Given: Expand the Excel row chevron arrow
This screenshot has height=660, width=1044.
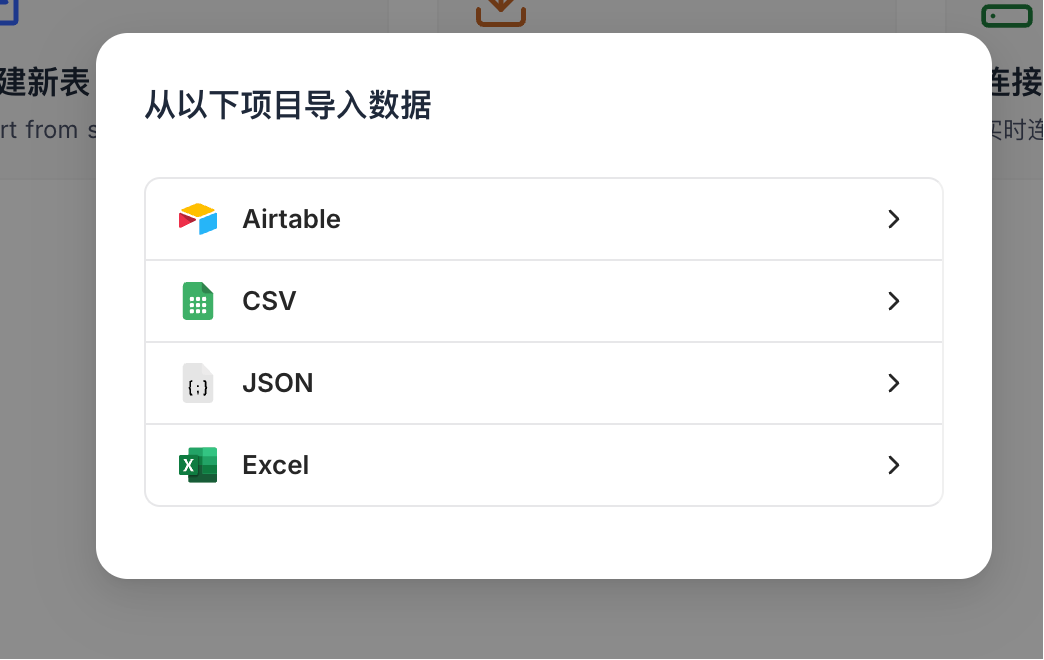Looking at the screenshot, I should tap(894, 465).
